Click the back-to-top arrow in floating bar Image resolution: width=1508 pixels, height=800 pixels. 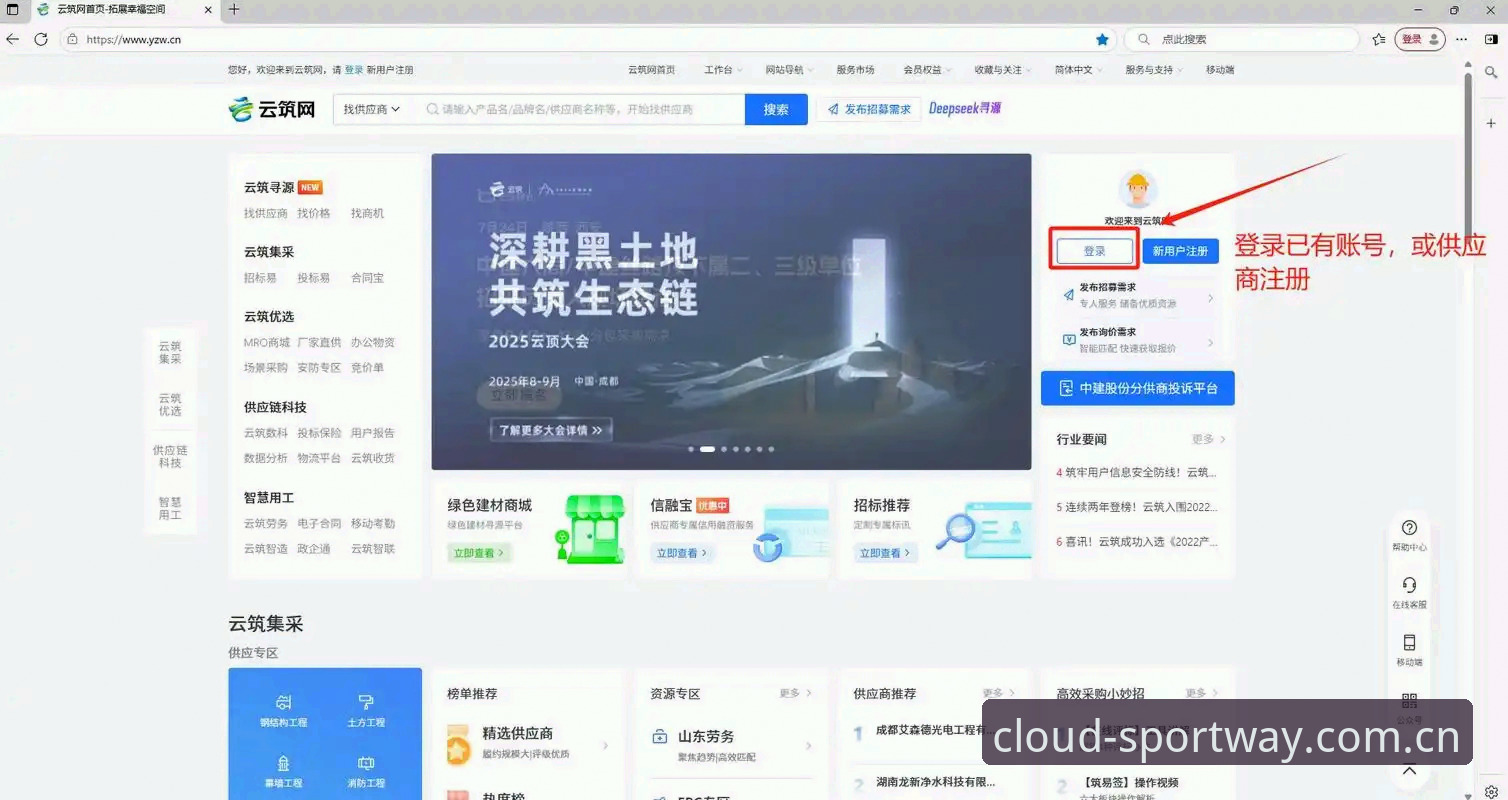coord(1410,771)
